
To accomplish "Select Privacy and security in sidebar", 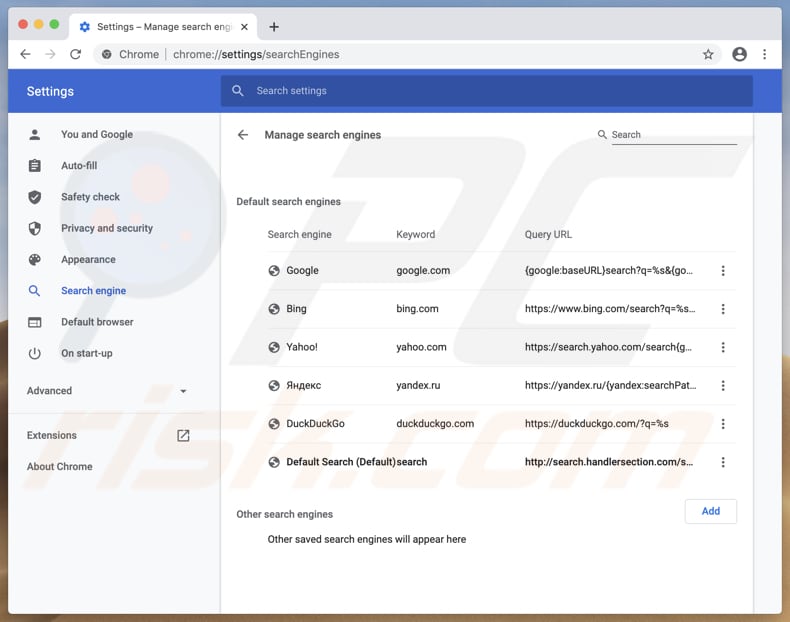I will pyautogui.click(x=106, y=228).
